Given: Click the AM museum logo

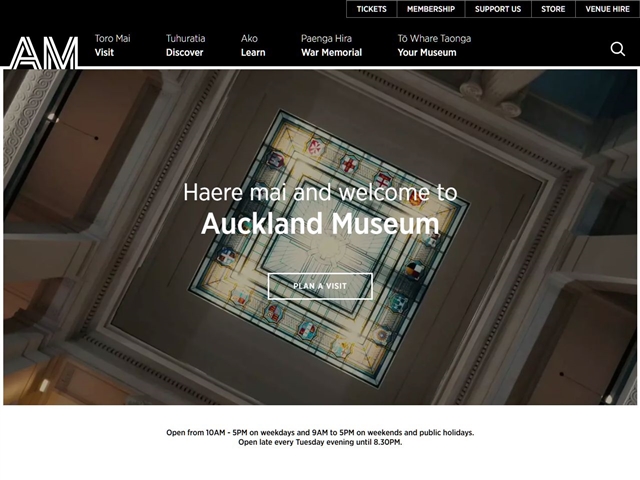Looking at the screenshot, I should tap(44, 53).
